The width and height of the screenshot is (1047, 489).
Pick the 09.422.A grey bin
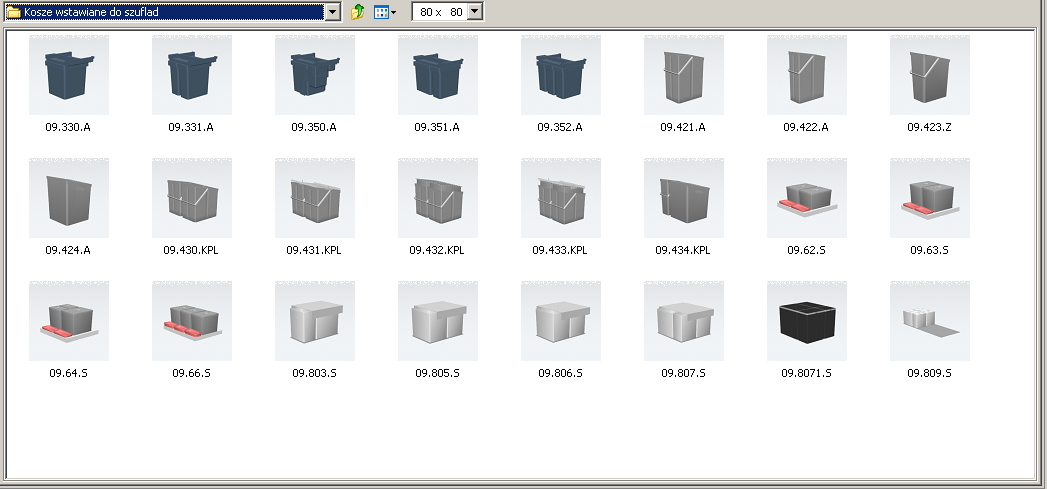[x=806, y=75]
